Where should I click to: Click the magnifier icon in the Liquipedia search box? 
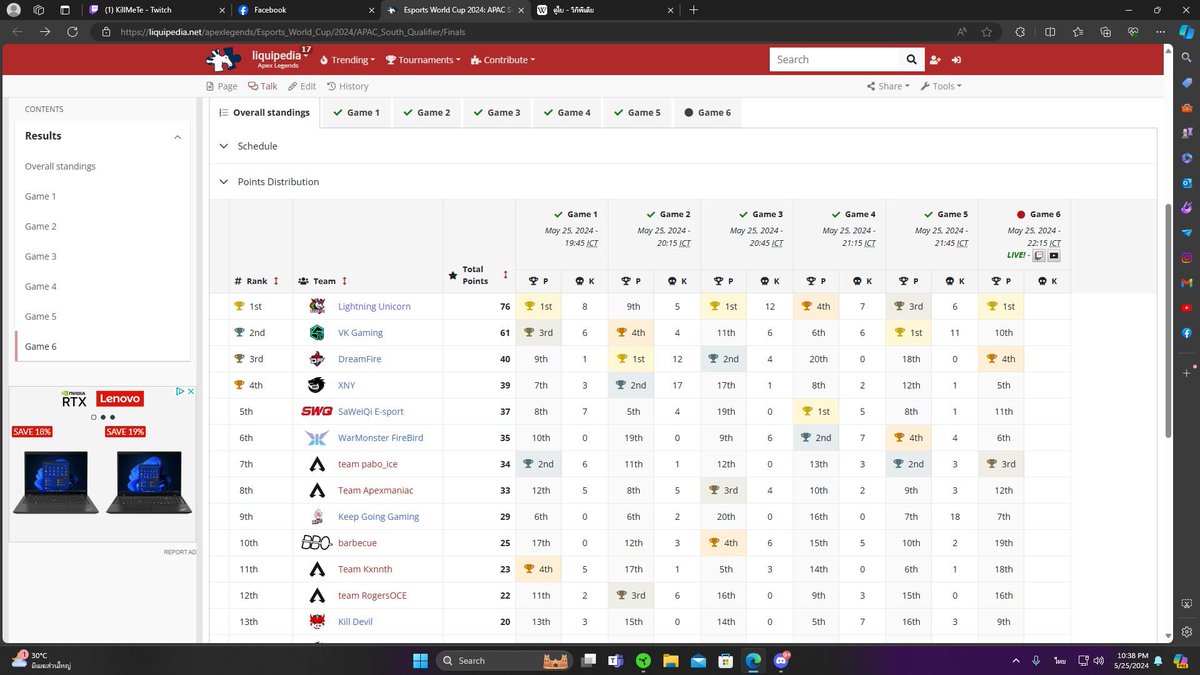click(911, 60)
